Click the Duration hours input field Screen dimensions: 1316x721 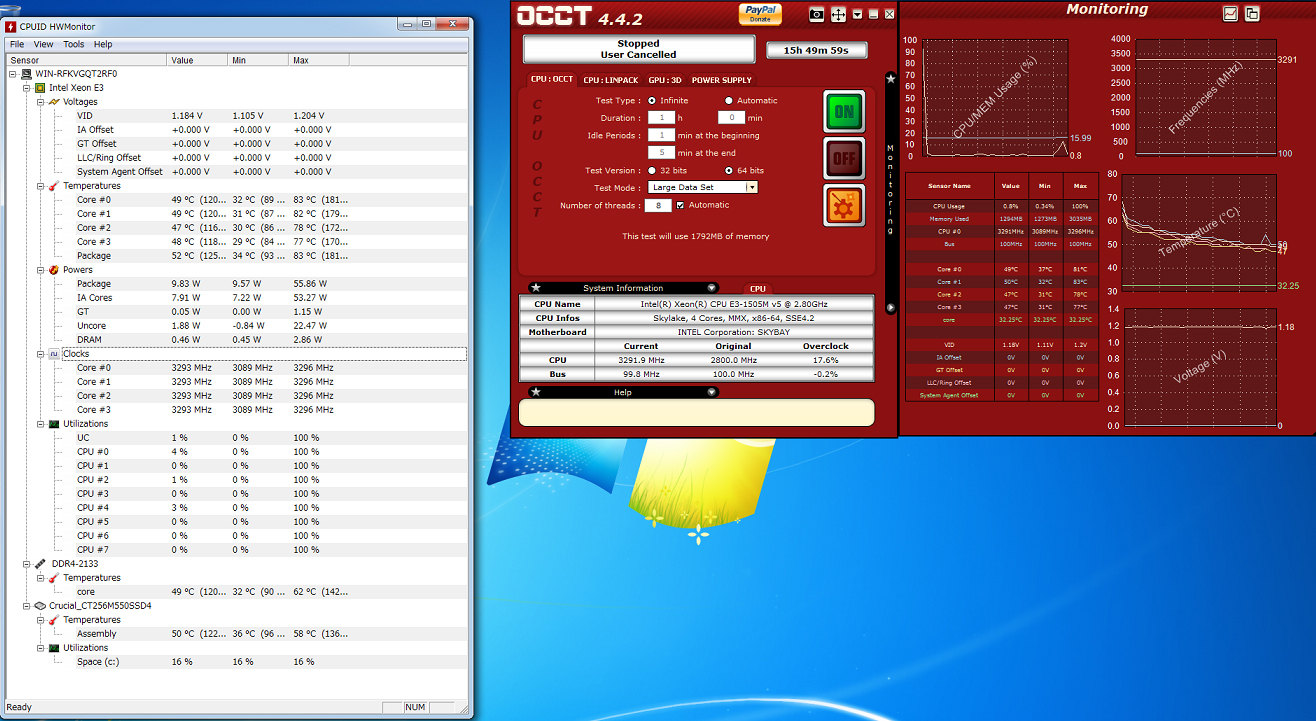point(660,118)
